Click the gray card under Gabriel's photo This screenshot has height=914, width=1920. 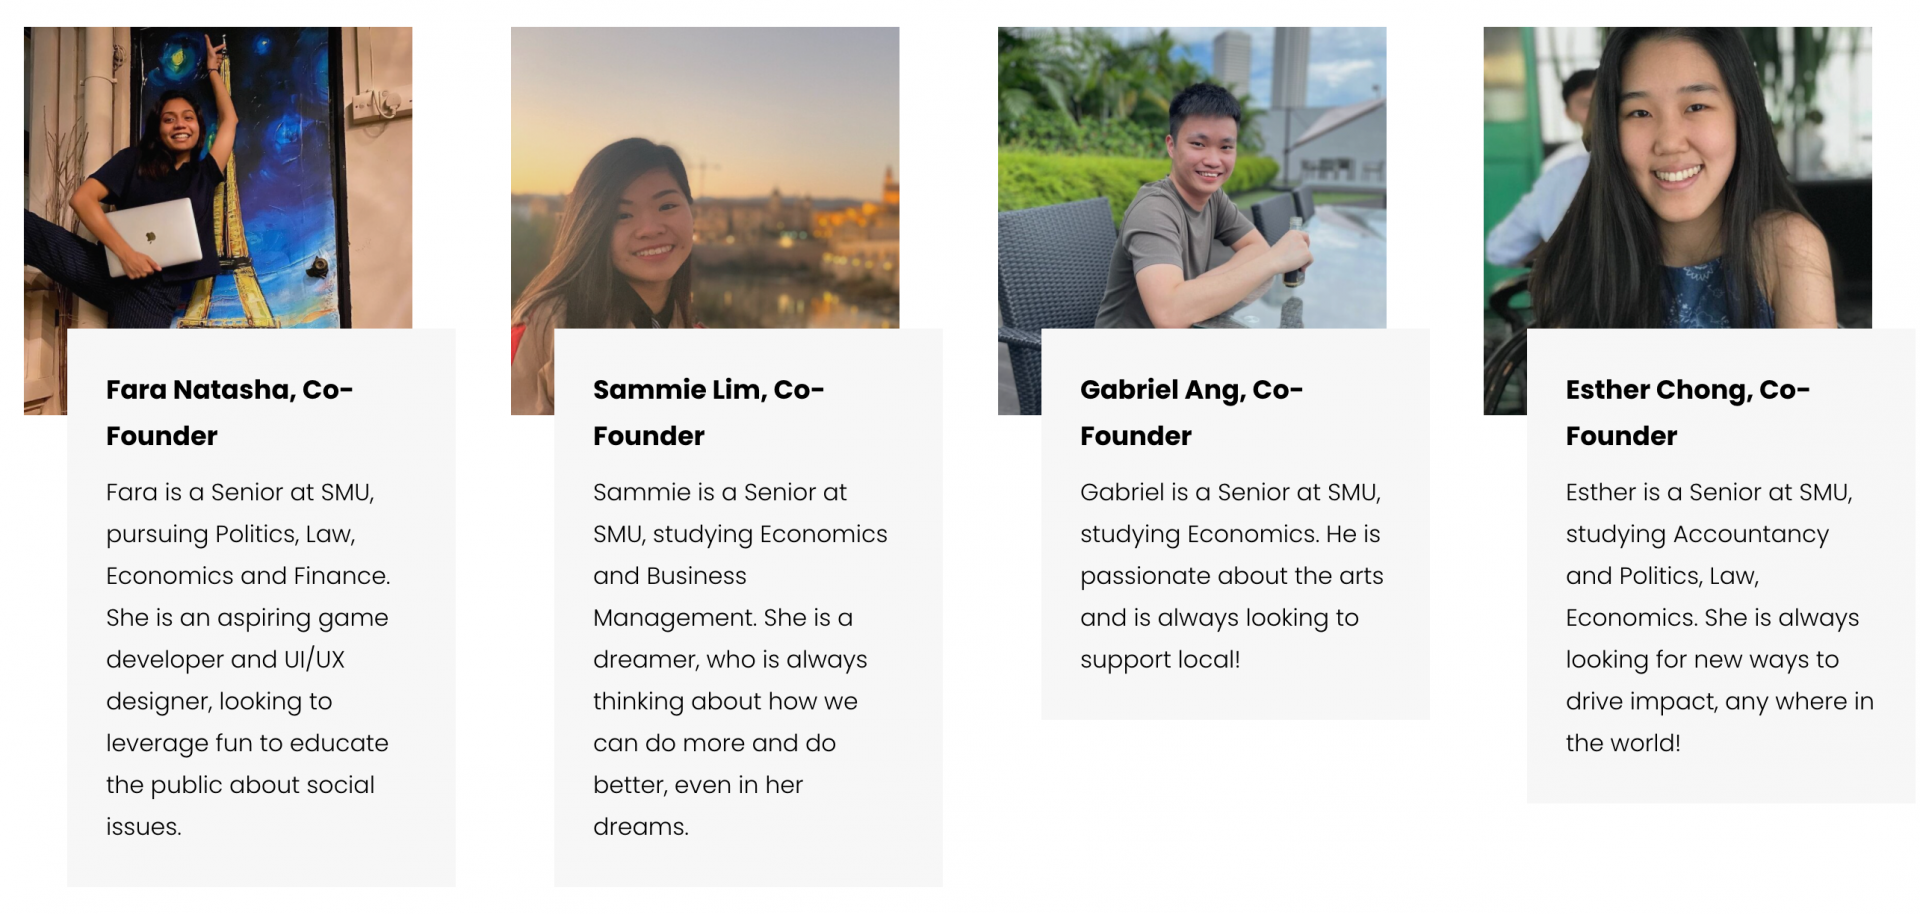coord(1235,524)
